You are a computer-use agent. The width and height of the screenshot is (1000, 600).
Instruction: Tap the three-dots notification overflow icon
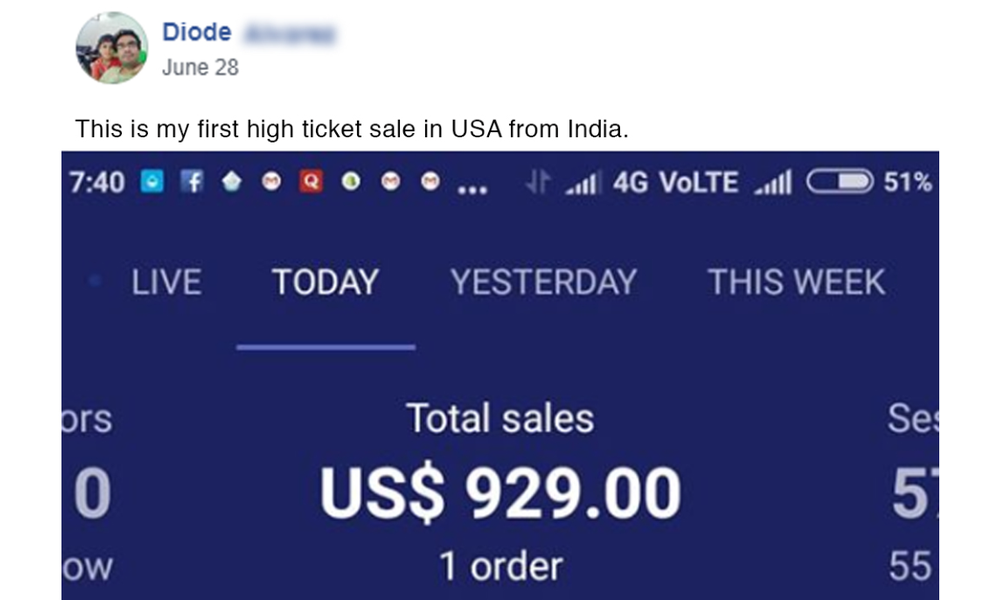[x=471, y=186]
